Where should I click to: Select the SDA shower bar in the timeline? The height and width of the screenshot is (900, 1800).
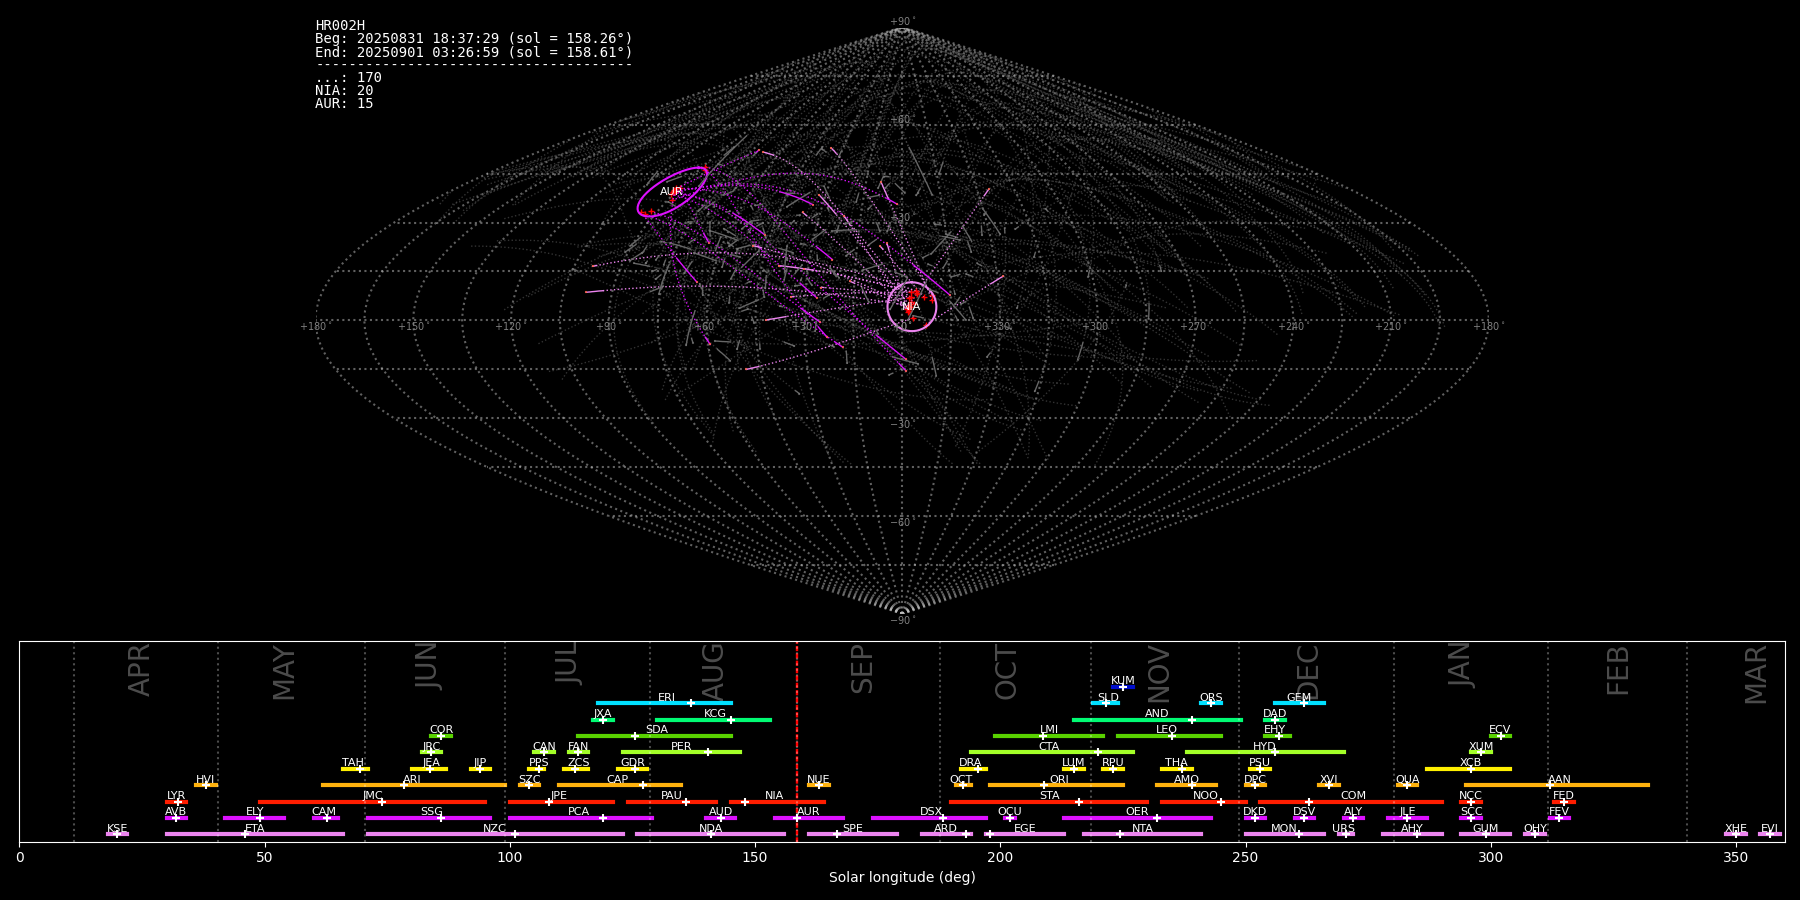(654, 736)
